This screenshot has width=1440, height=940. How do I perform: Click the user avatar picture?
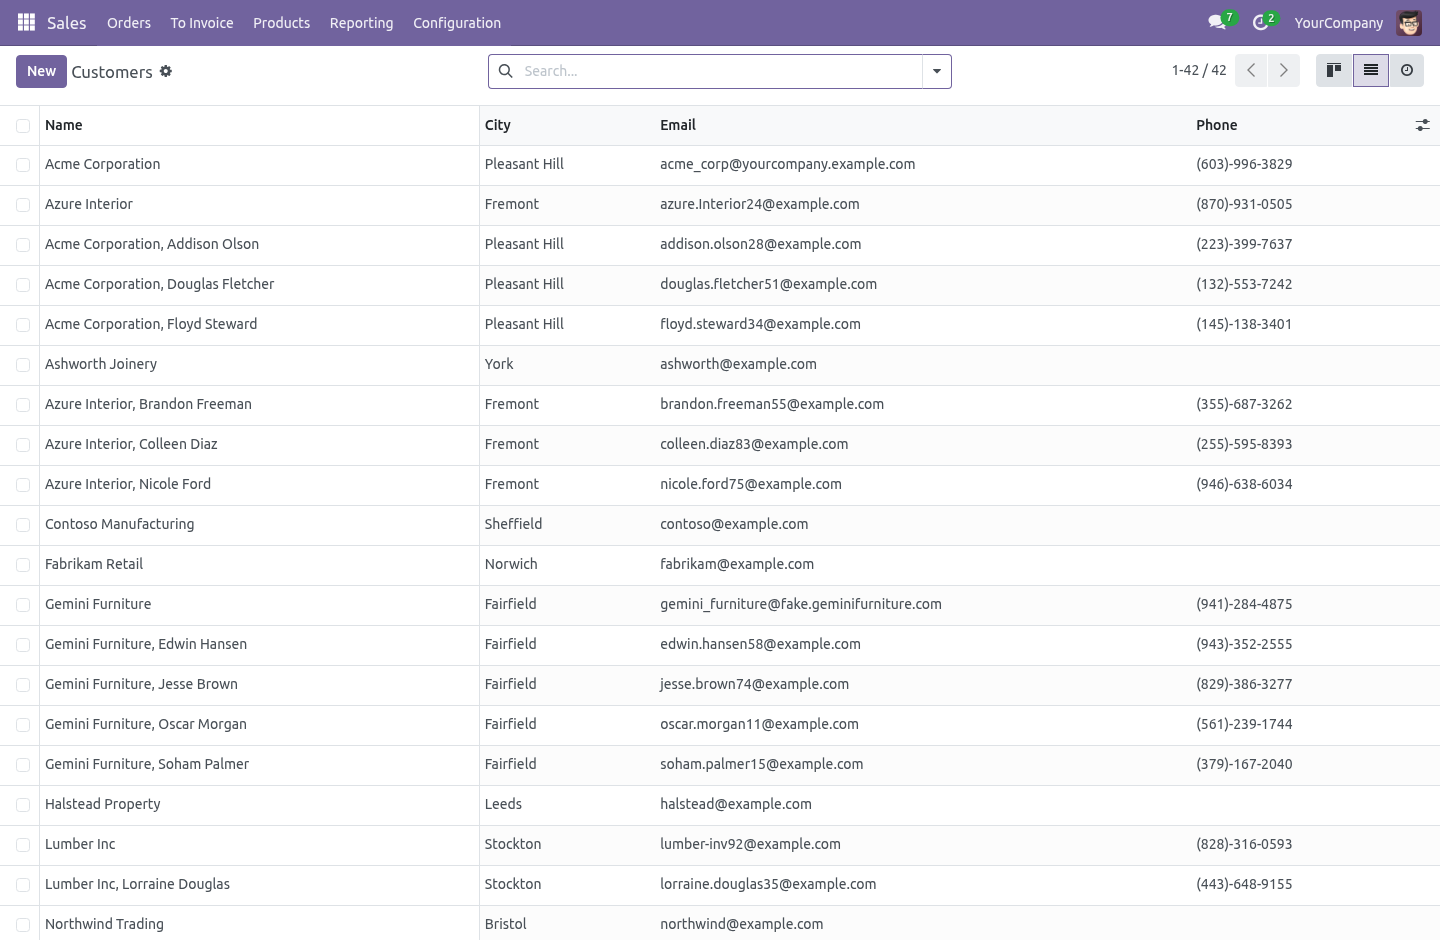pos(1409,22)
